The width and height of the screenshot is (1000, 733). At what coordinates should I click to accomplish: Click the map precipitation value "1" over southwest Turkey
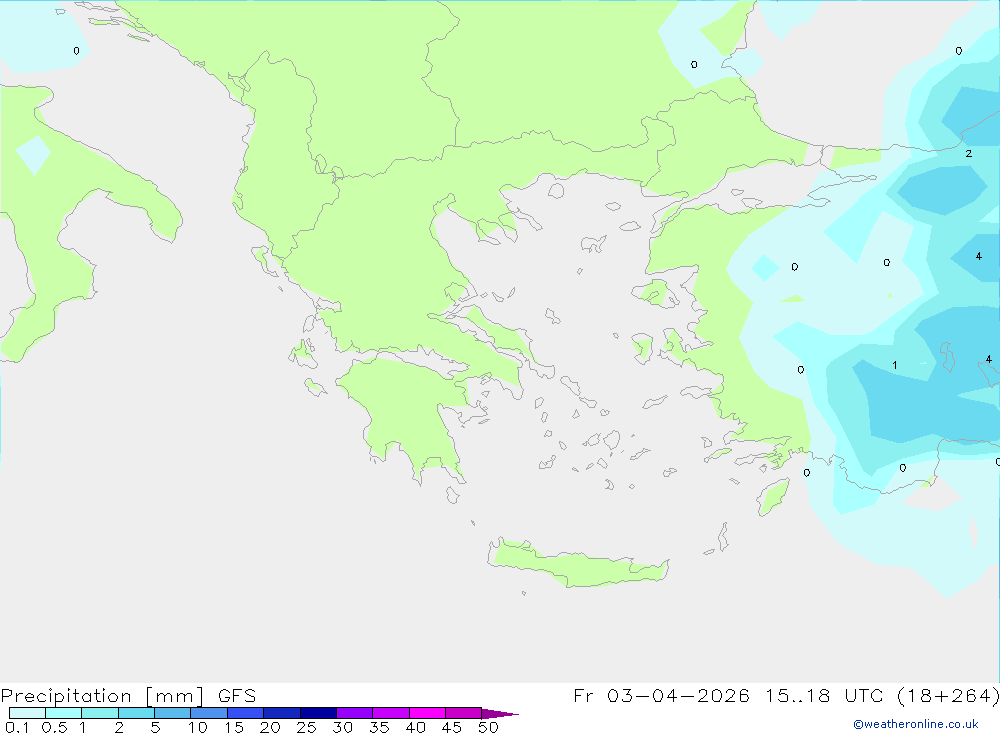[895, 366]
